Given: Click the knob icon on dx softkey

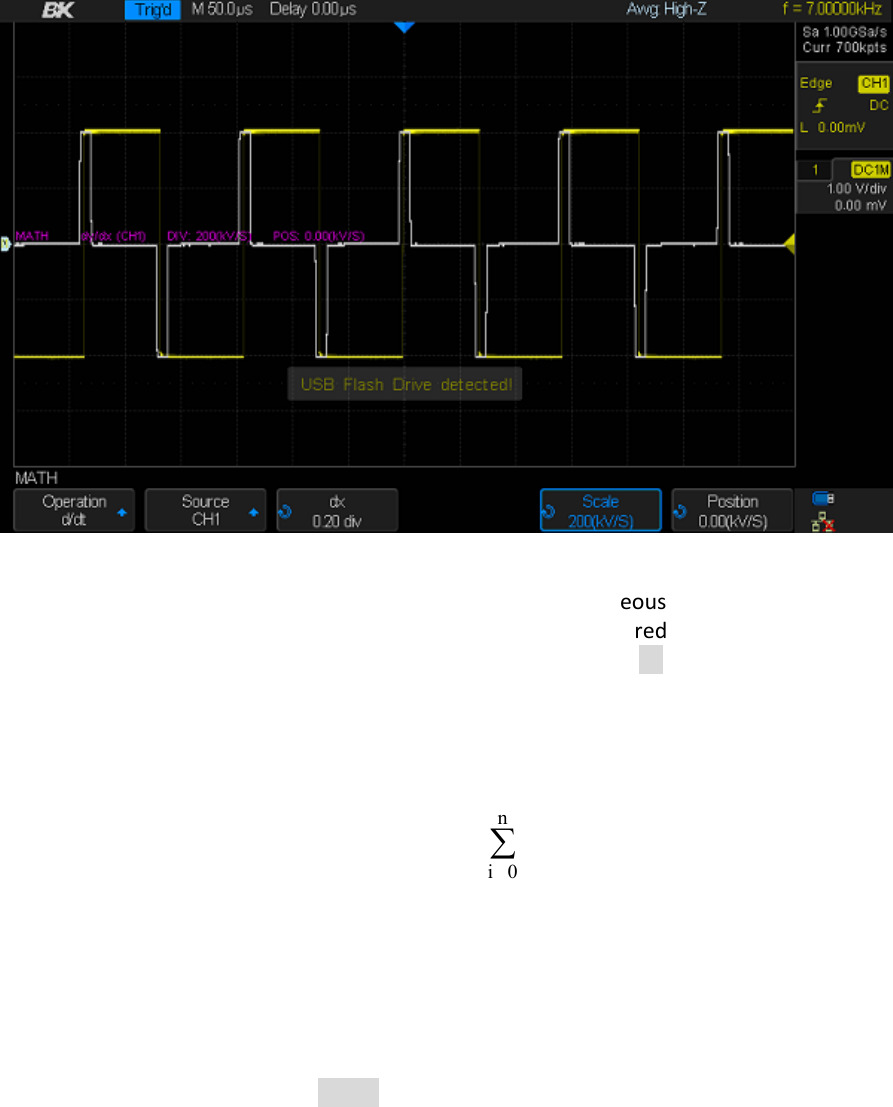Looking at the screenshot, I should (x=286, y=511).
